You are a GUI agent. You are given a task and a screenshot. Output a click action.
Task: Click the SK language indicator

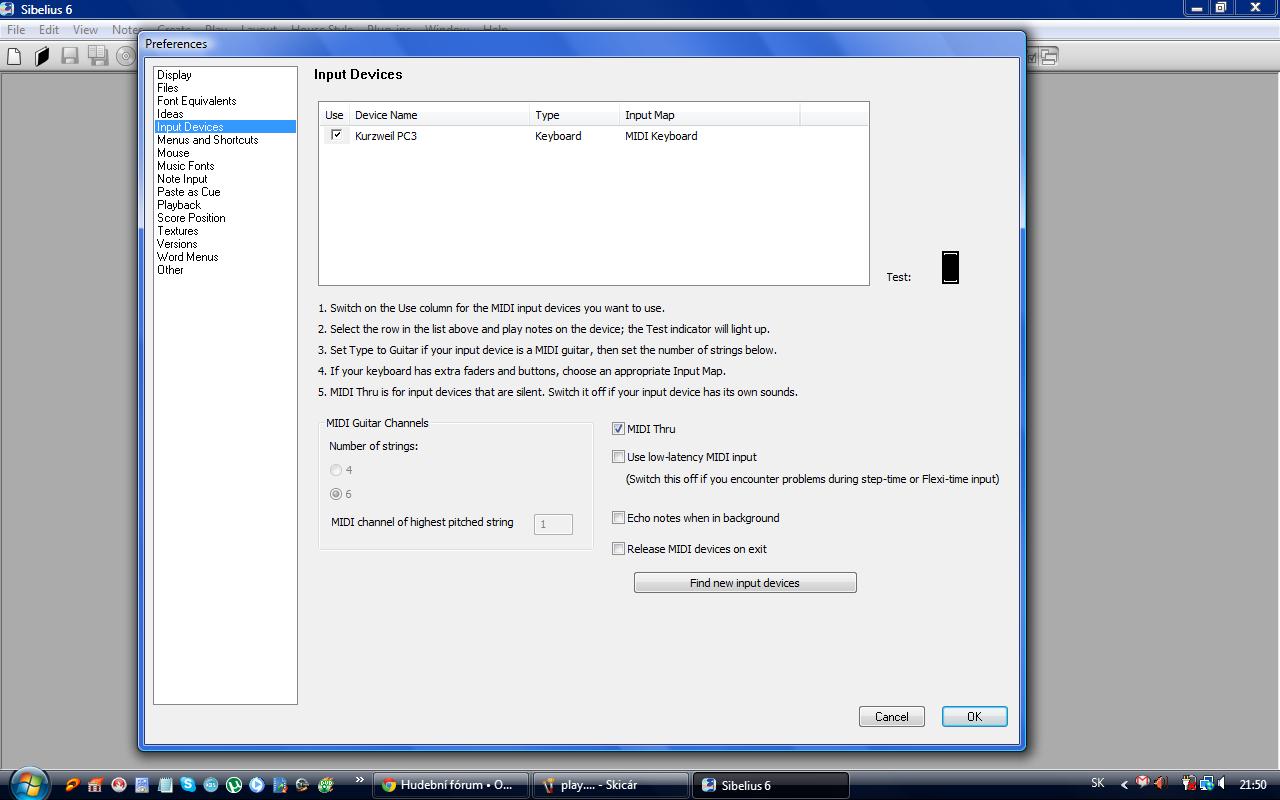pos(1098,784)
